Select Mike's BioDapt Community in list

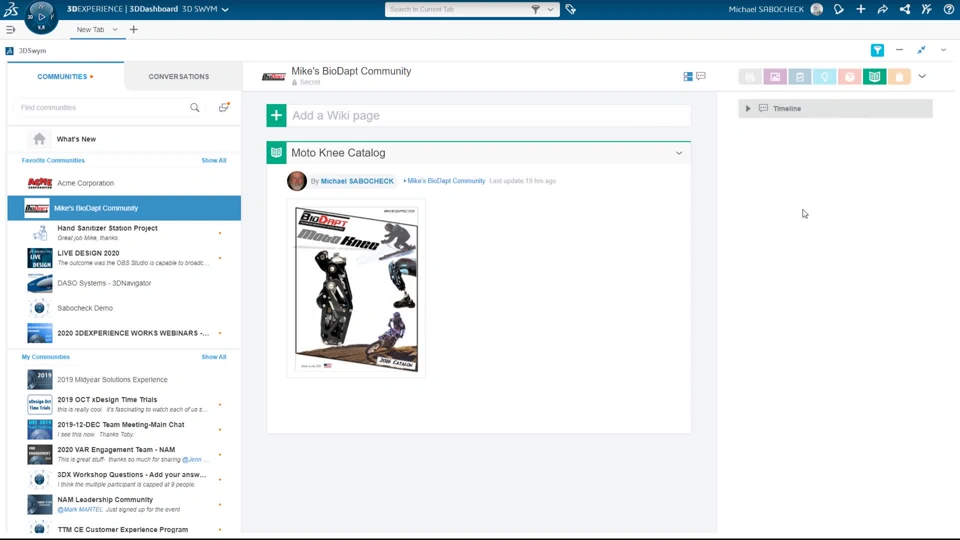click(x=124, y=208)
